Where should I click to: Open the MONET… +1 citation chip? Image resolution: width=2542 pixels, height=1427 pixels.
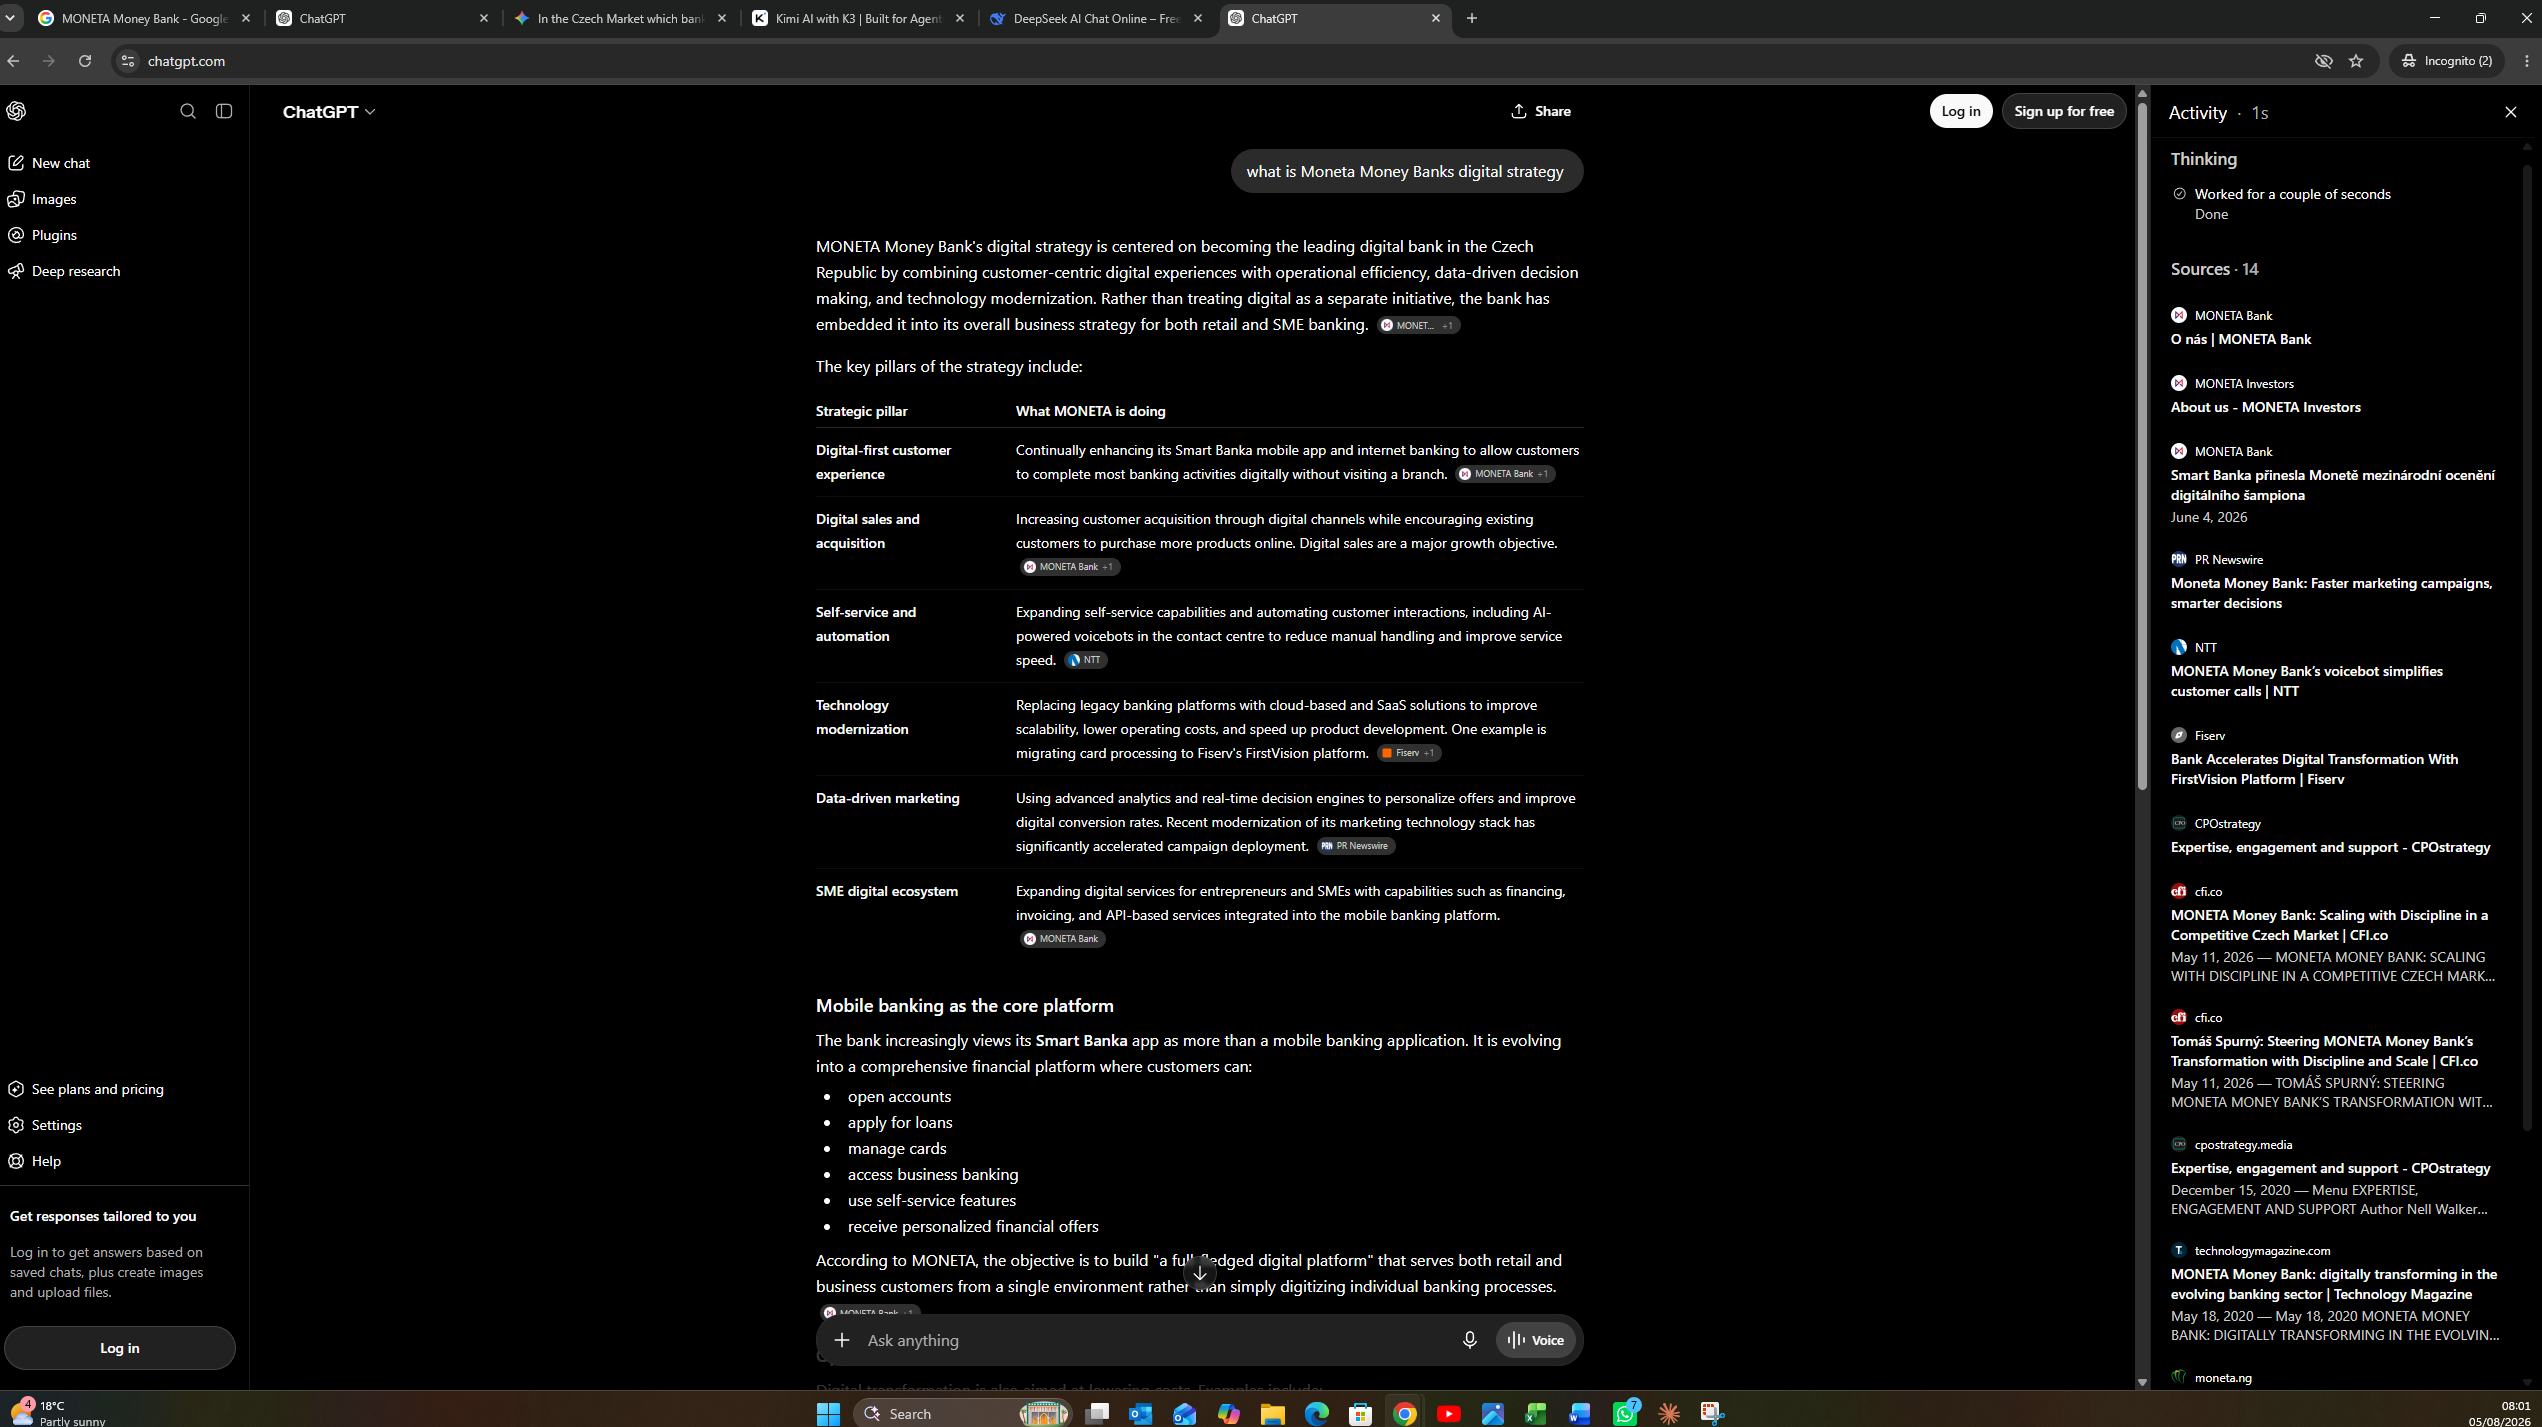(x=1418, y=325)
